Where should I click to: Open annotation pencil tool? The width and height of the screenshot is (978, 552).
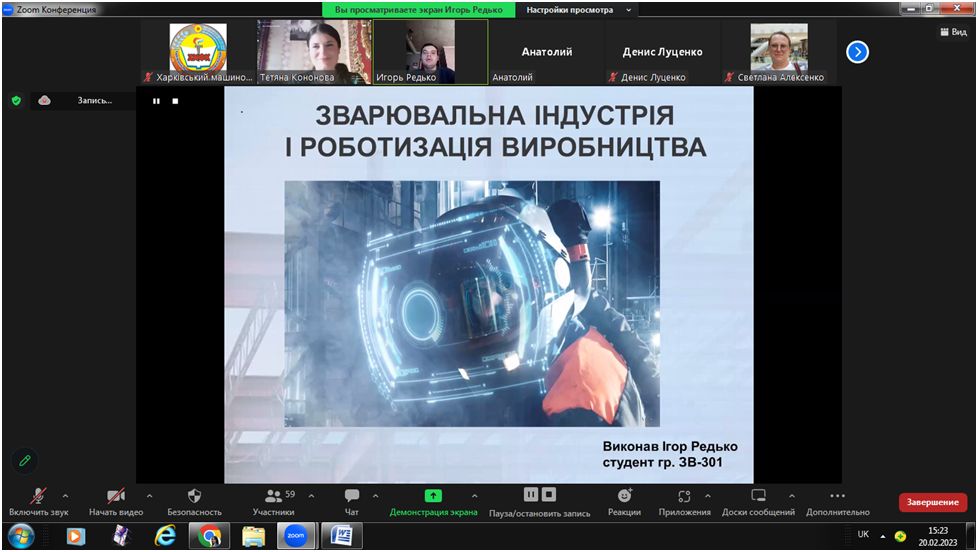coord(25,461)
